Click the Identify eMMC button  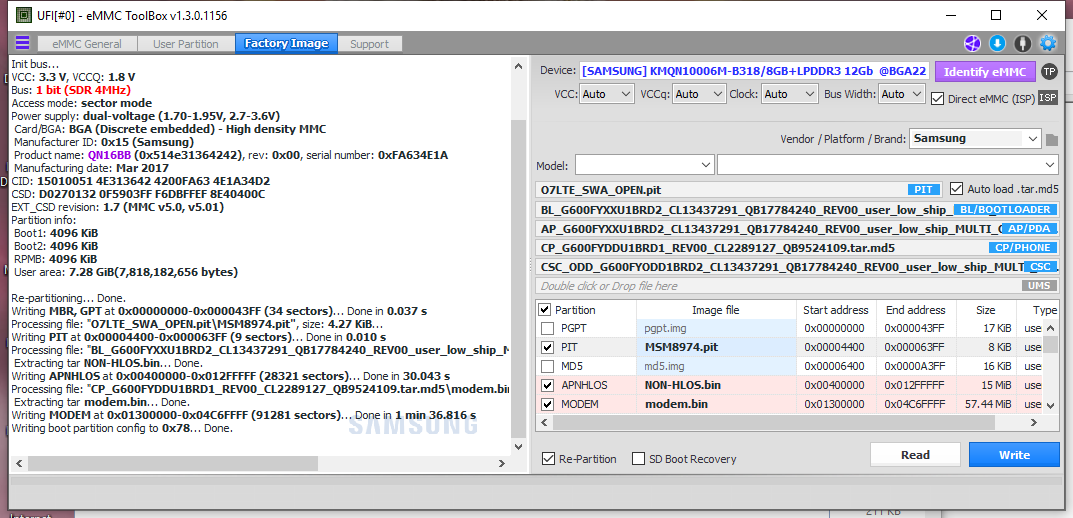pyautogui.click(x=985, y=71)
